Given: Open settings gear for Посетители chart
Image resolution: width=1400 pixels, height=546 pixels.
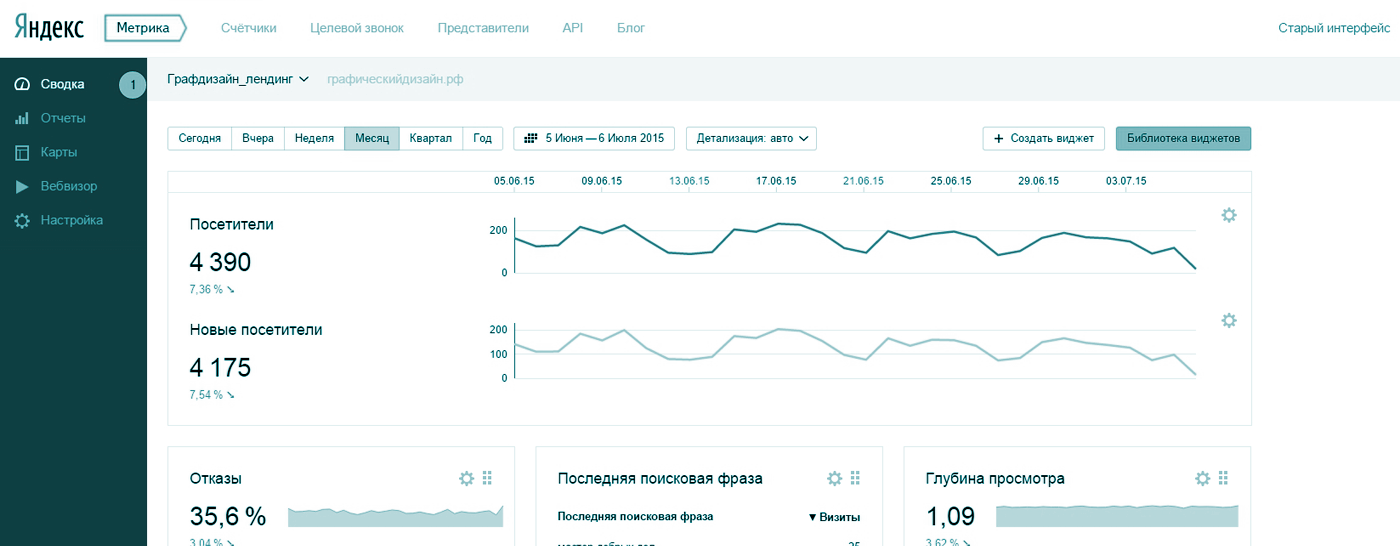Looking at the screenshot, I should click(1229, 215).
